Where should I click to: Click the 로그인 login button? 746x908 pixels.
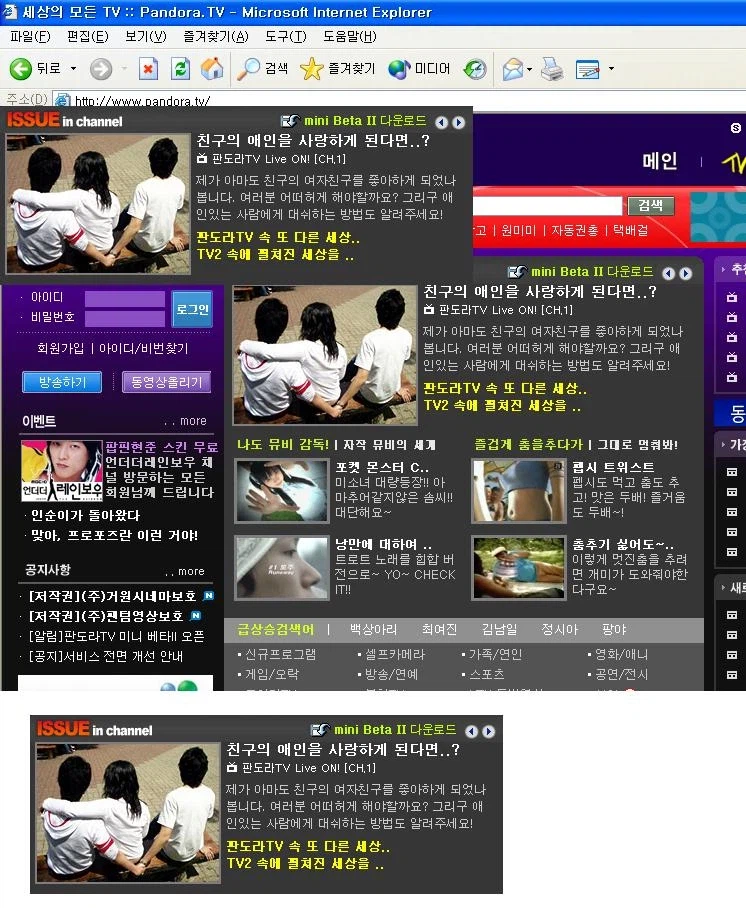(x=192, y=309)
